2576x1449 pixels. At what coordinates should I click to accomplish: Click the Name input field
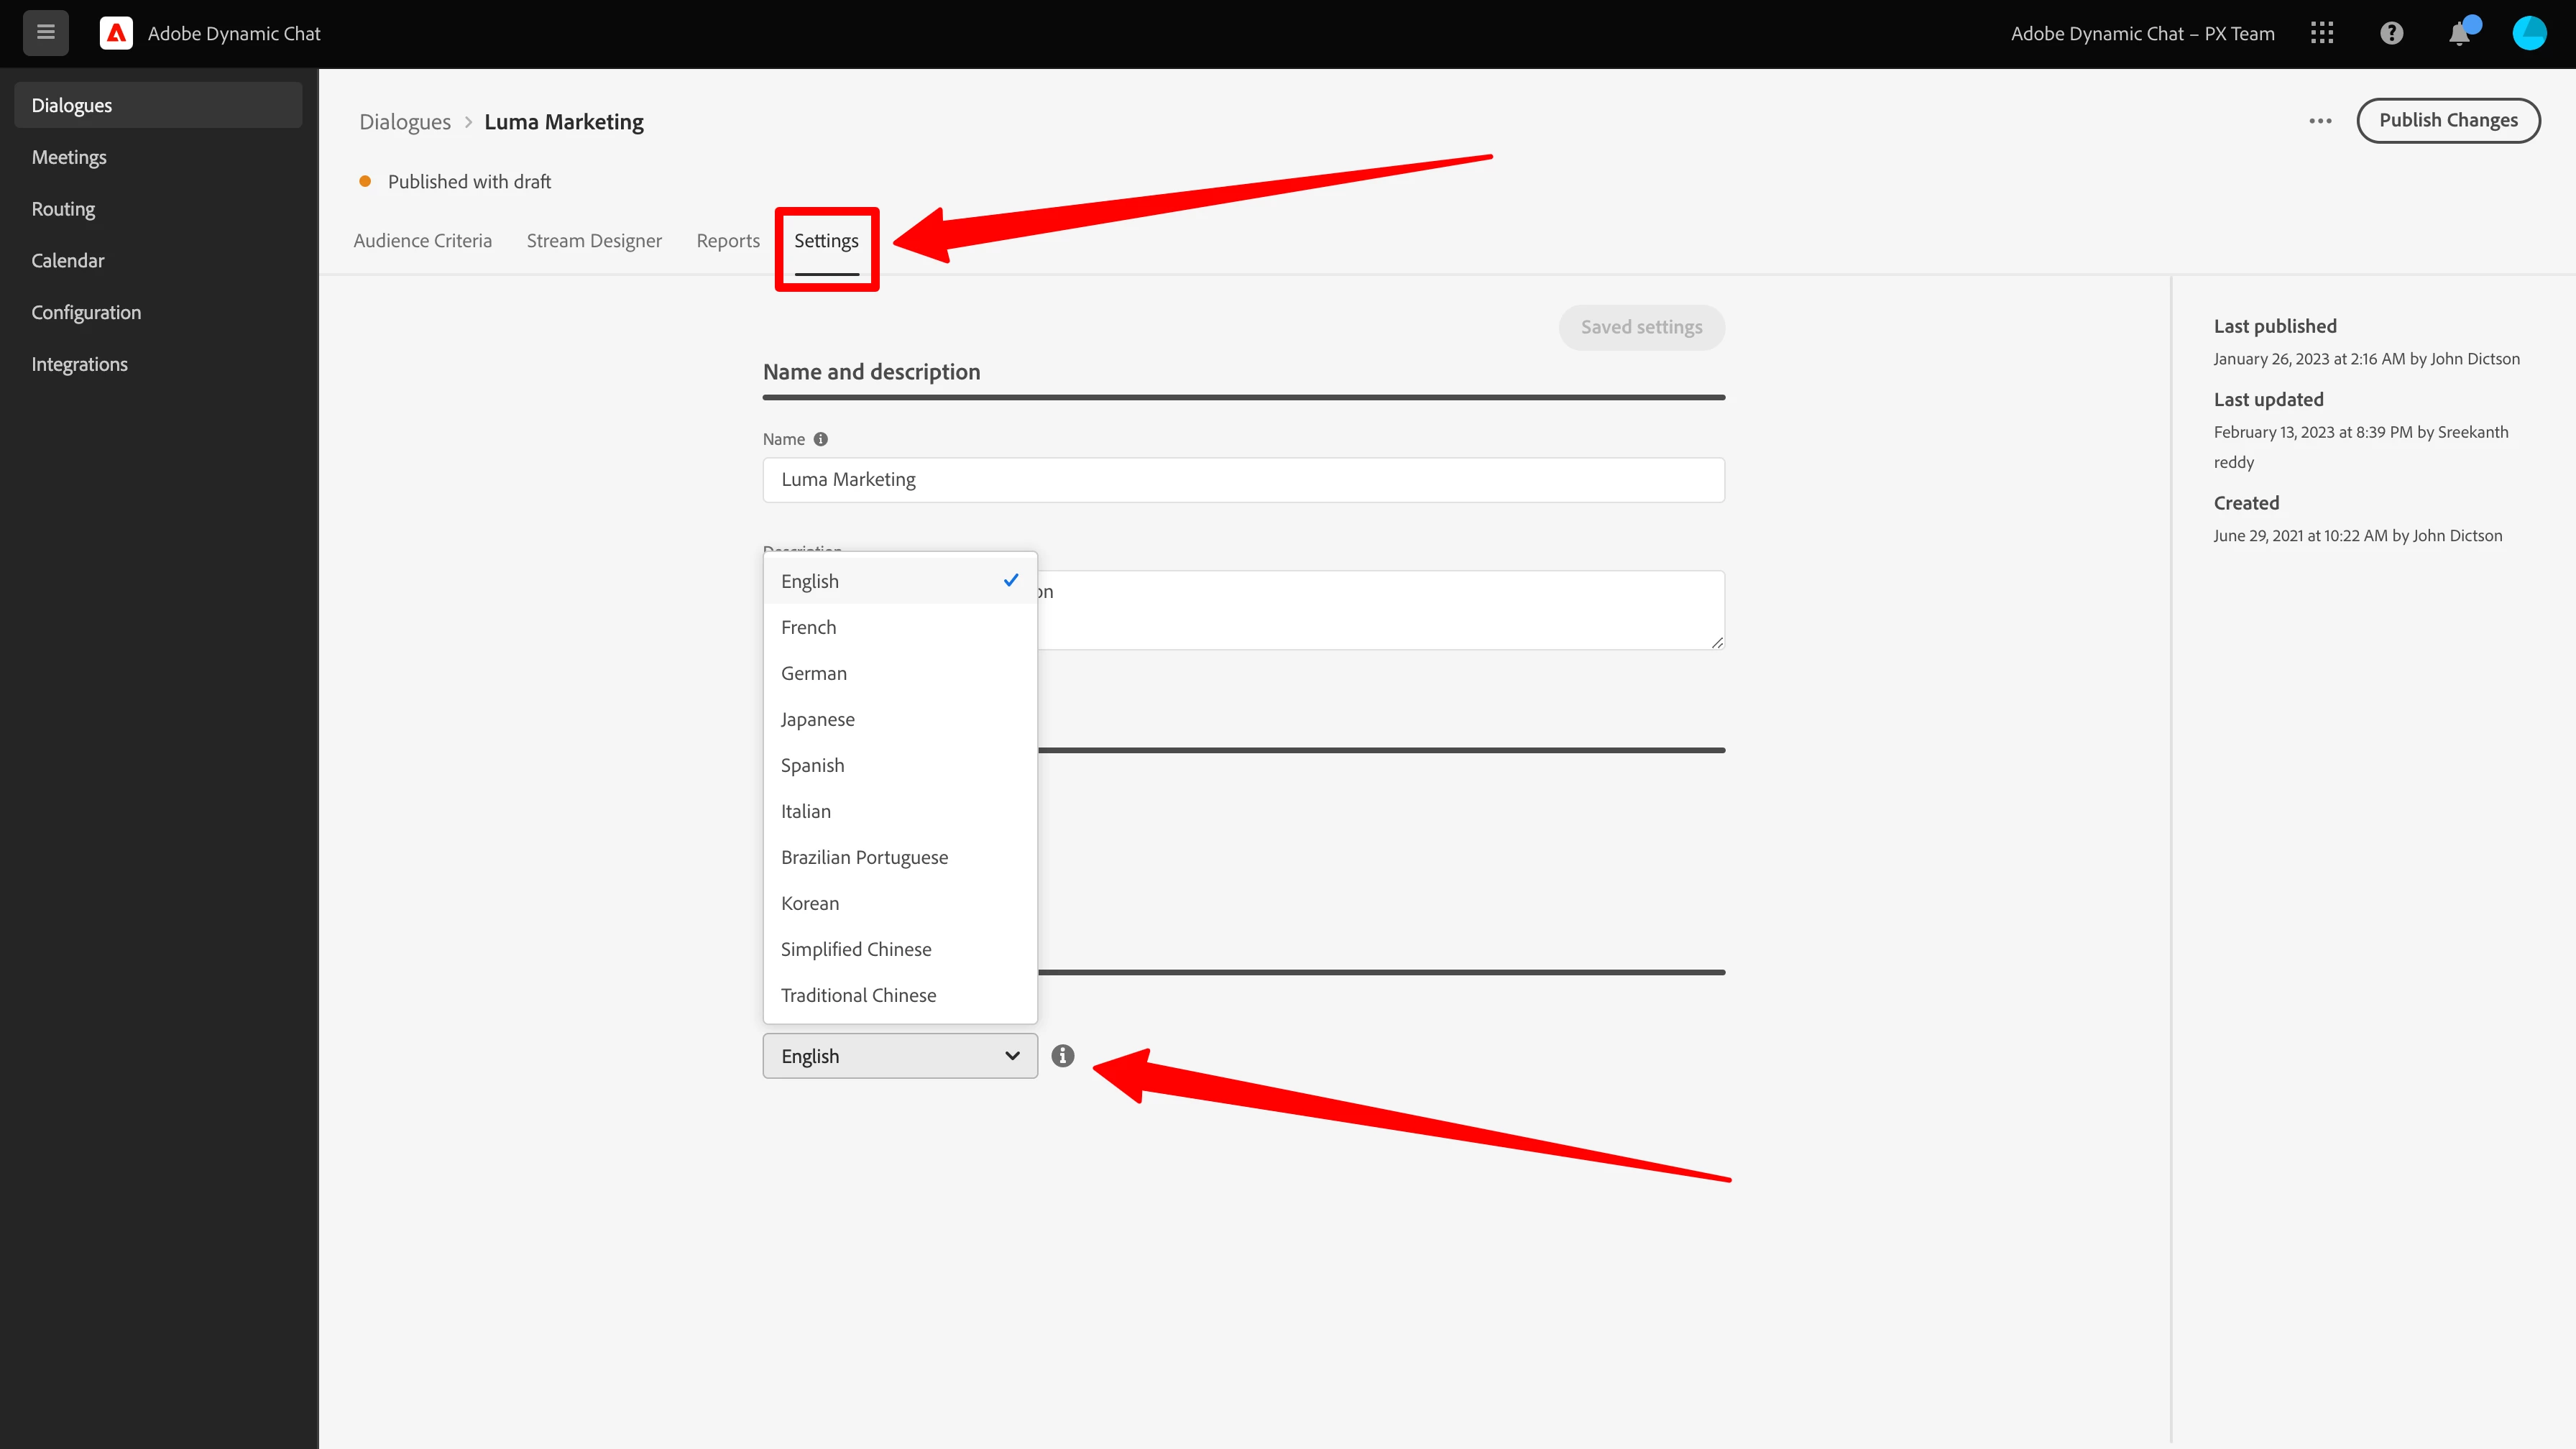pos(1243,480)
